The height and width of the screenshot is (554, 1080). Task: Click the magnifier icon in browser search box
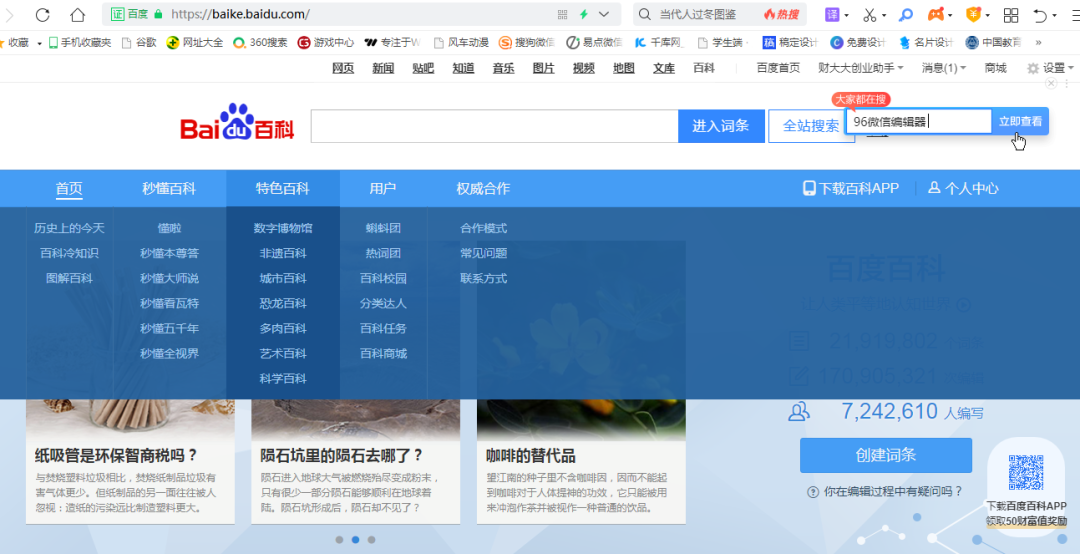click(645, 14)
